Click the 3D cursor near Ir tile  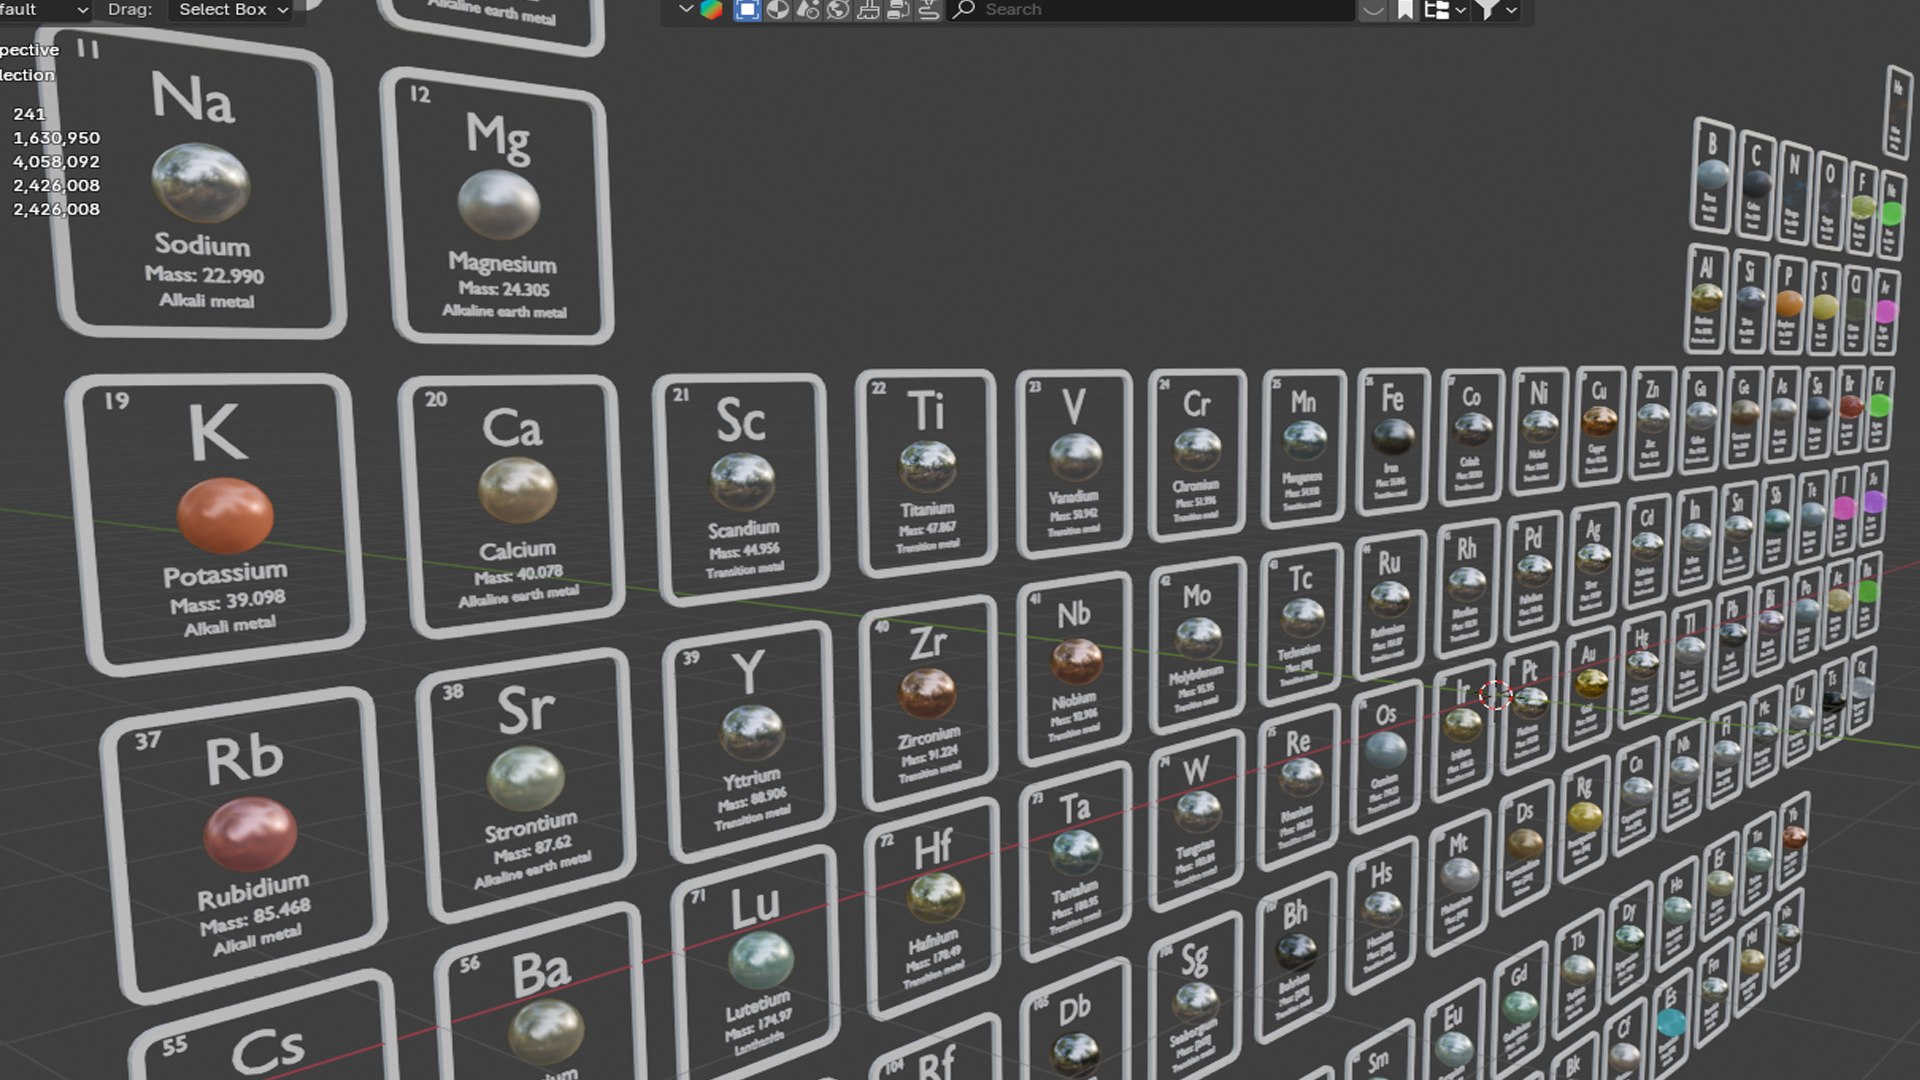point(1495,694)
